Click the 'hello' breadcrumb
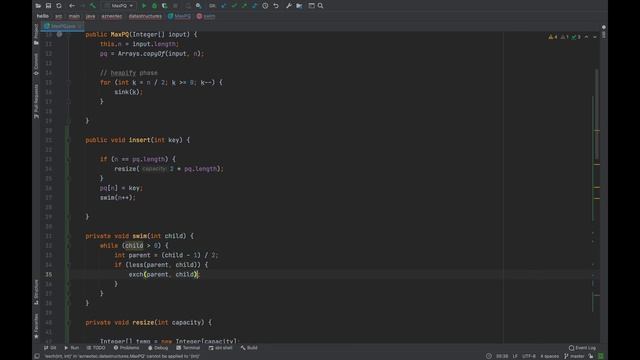The height and width of the screenshot is (360, 640). point(43,16)
